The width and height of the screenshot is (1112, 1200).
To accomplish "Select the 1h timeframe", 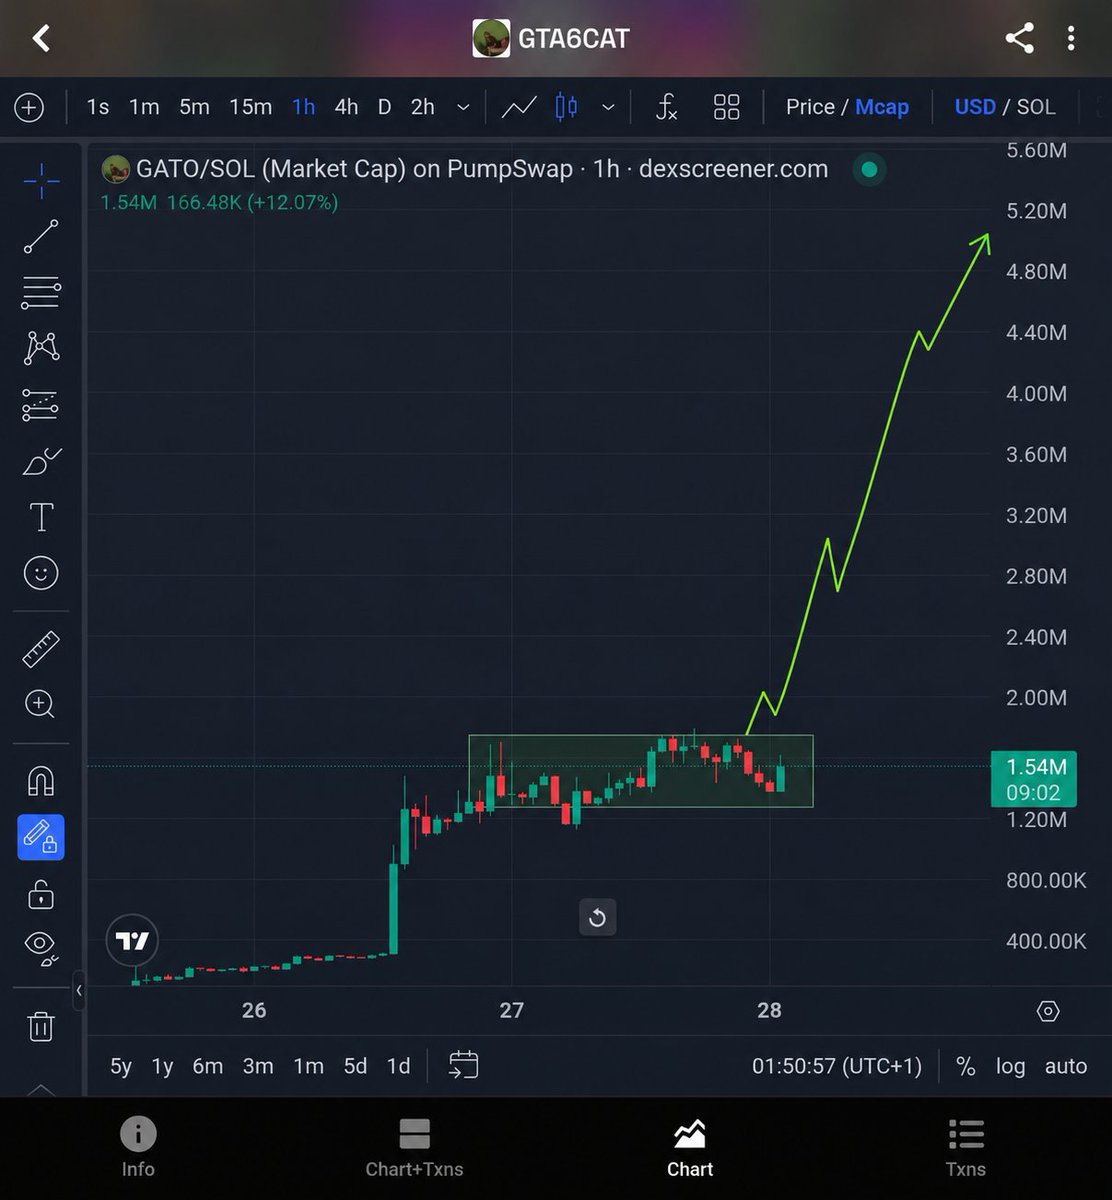I will 303,107.
